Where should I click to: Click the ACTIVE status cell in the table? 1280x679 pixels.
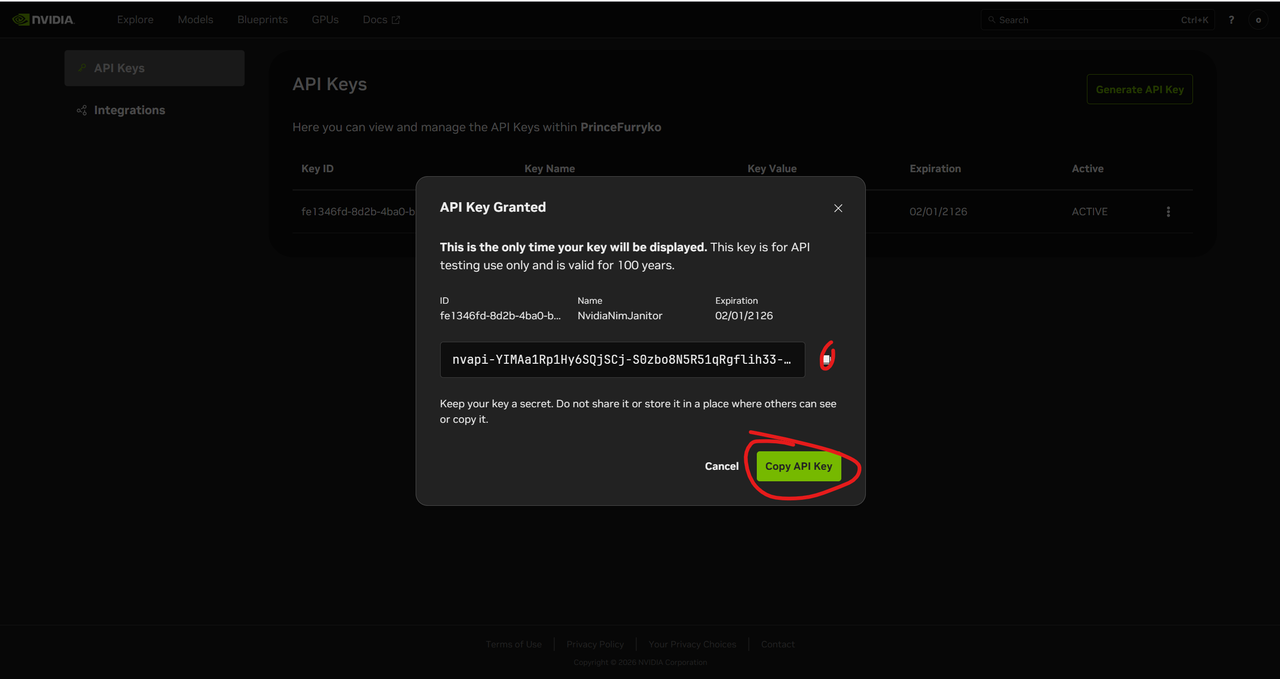[1090, 212]
